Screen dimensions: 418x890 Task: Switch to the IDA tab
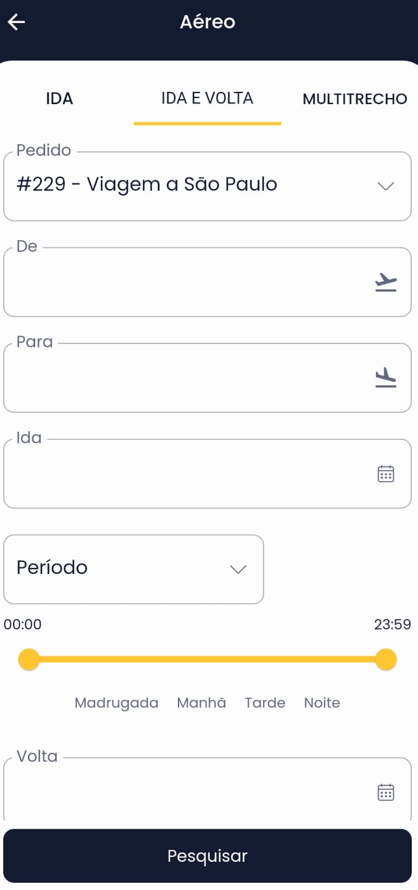pyautogui.click(x=60, y=99)
